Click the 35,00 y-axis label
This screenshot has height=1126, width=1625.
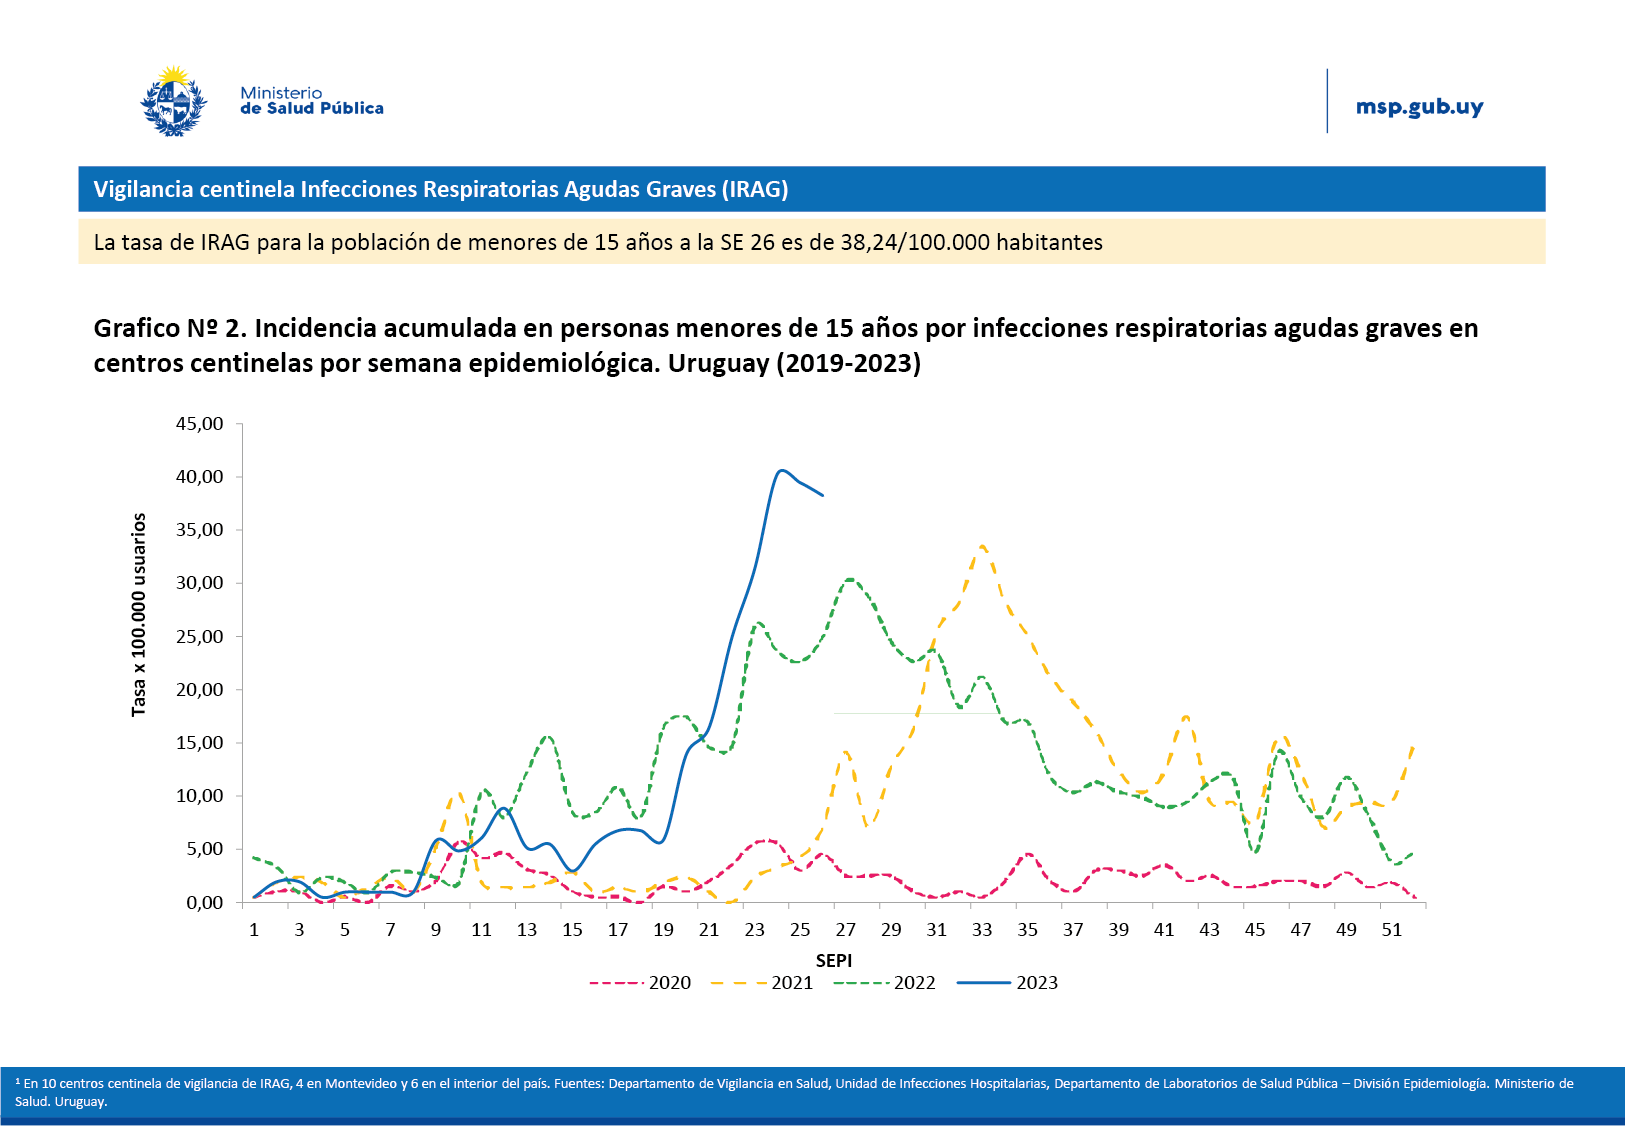tap(200, 529)
